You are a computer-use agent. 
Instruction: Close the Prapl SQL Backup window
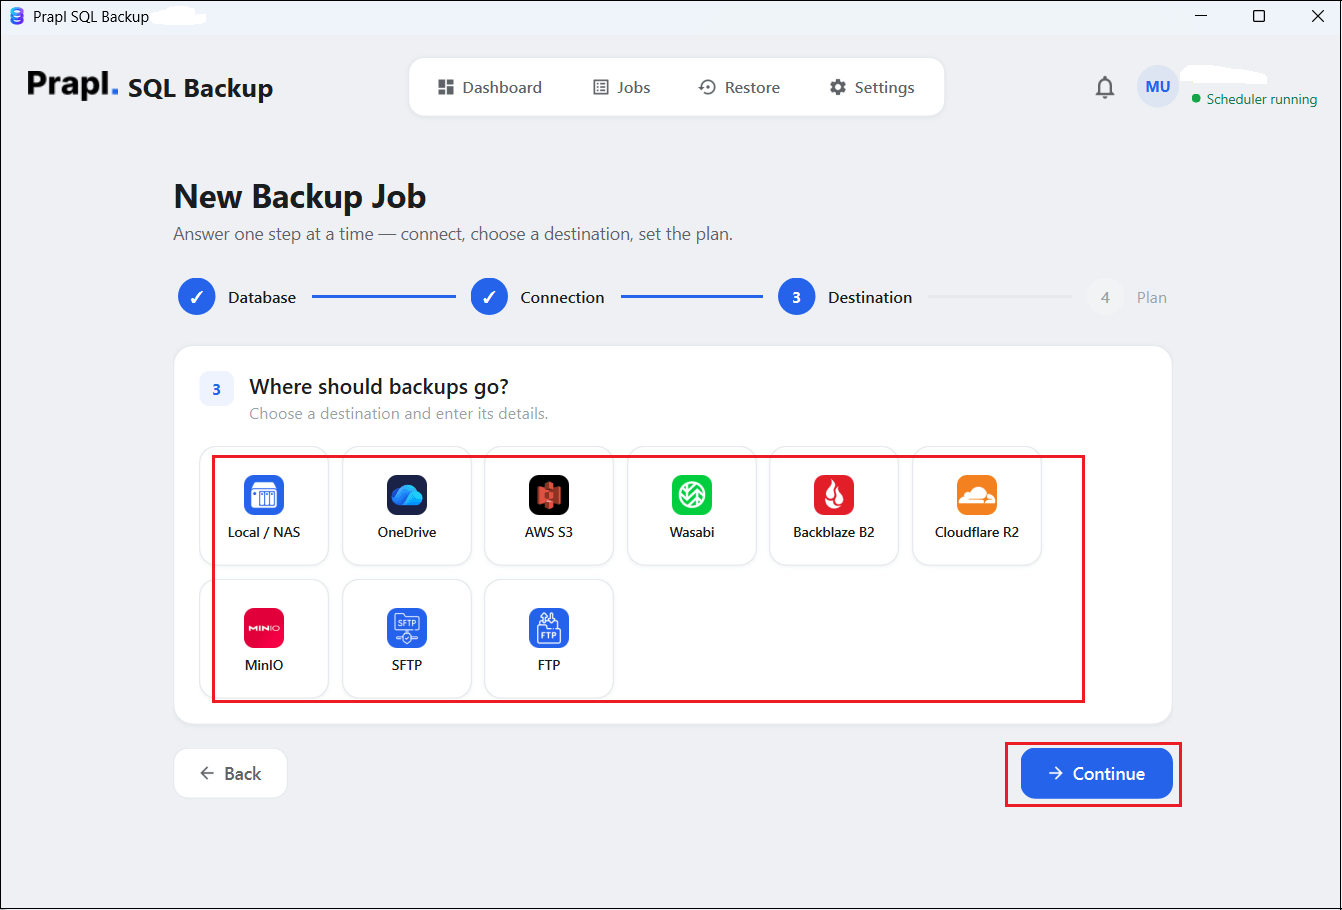(1316, 16)
